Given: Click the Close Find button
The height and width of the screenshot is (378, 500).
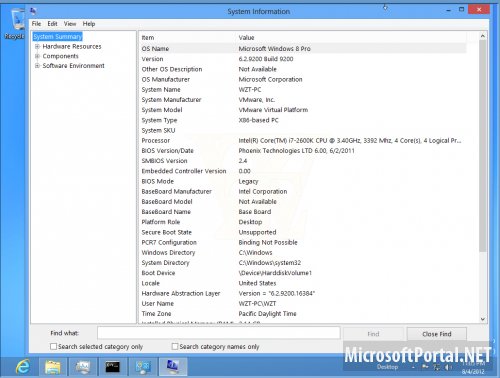Looking at the screenshot, I should coord(437,334).
